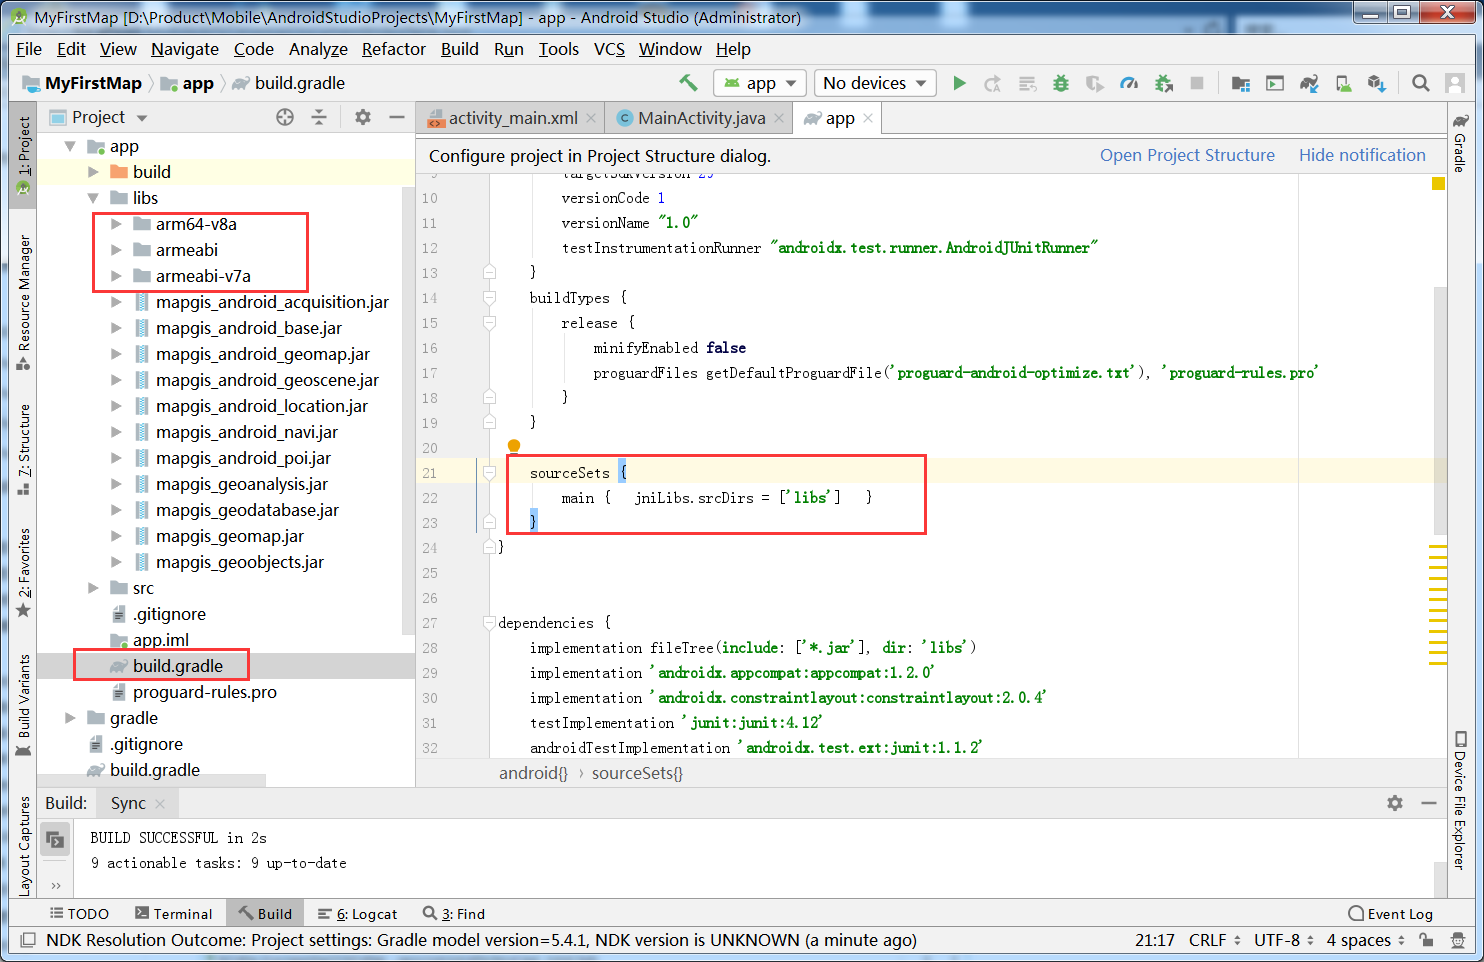Expand the build folder node

(x=93, y=172)
